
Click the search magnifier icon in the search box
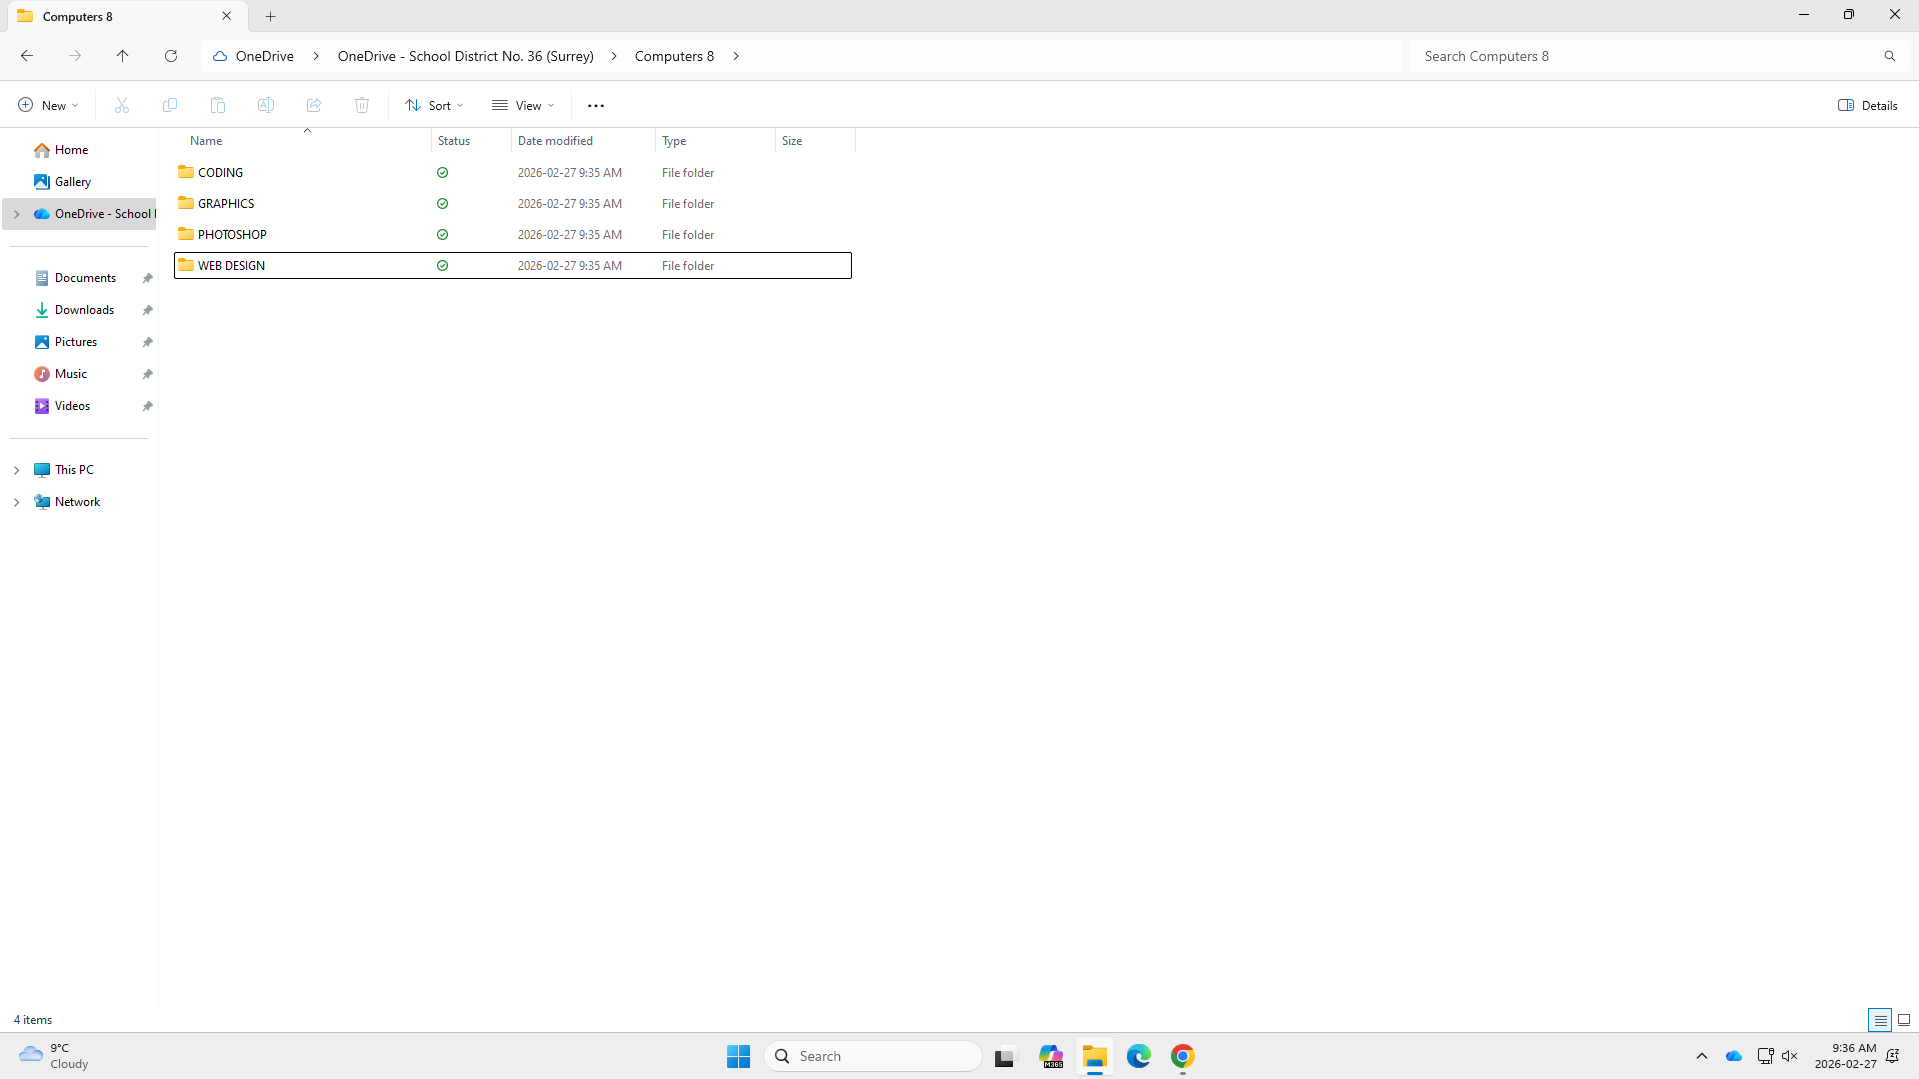click(1889, 56)
